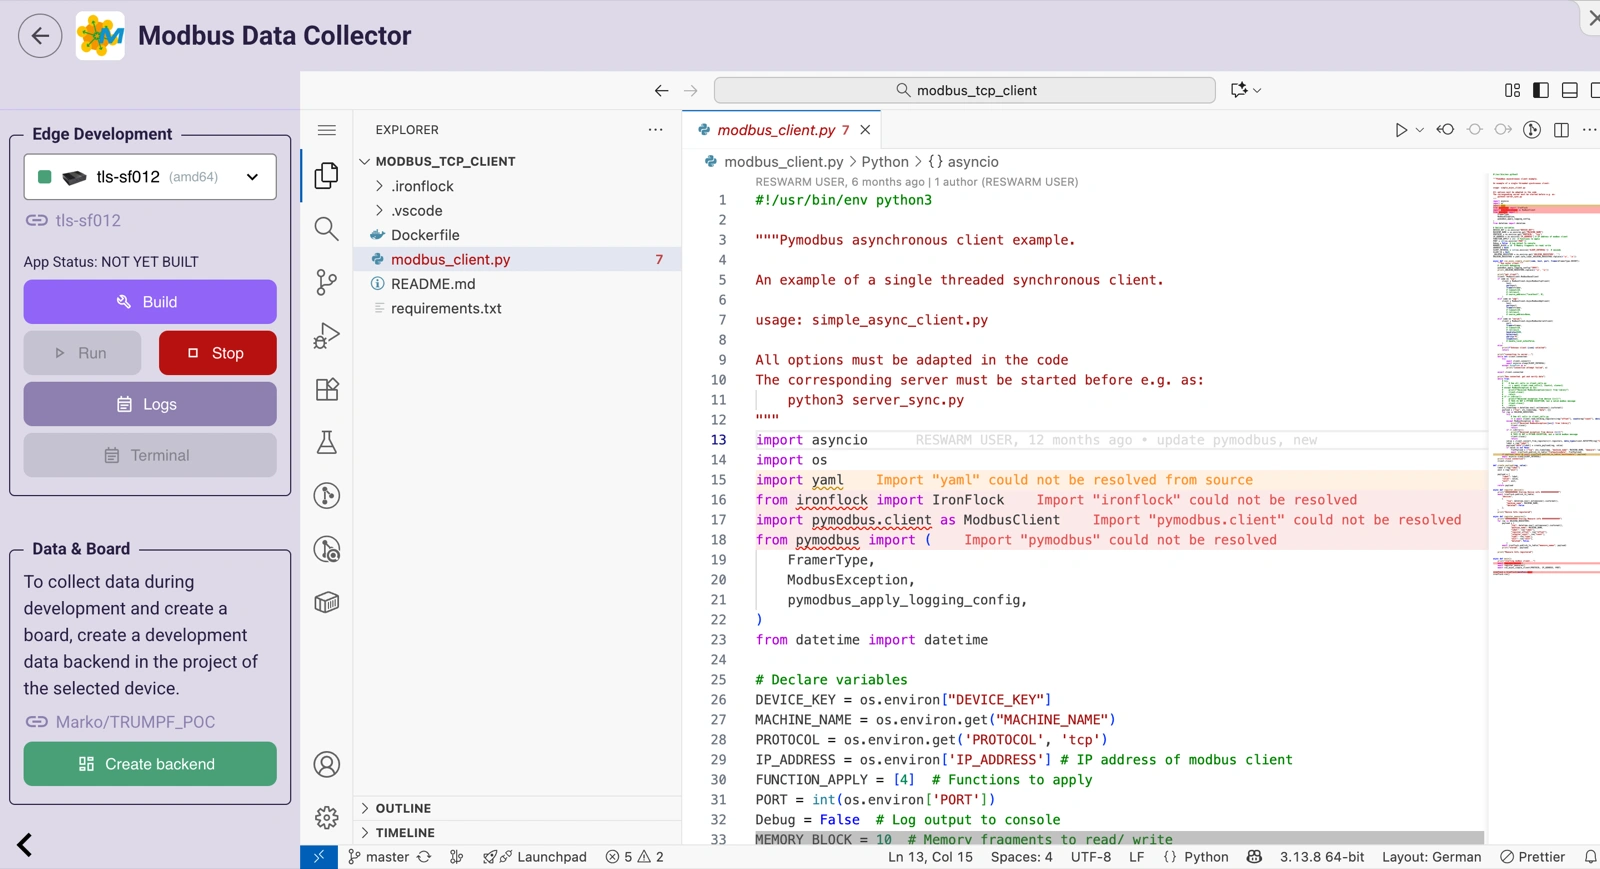Open the Testing flask icon
Screen dimensions: 1600x869
click(x=326, y=442)
